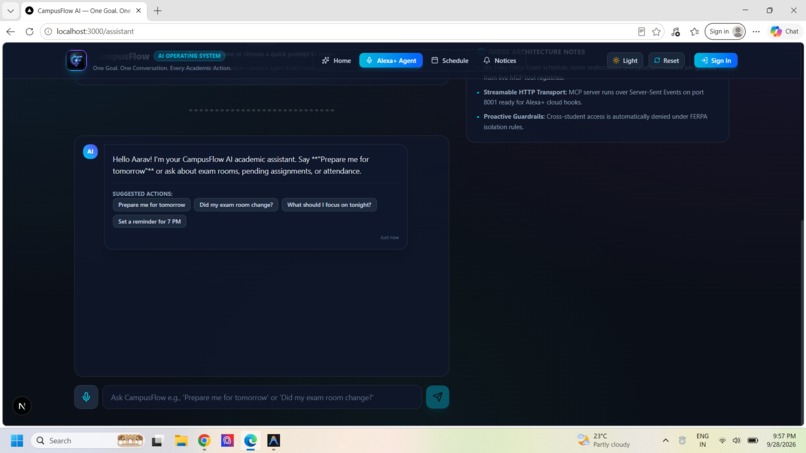
Task: Open browser extensions icon
Action: coord(675,31)
